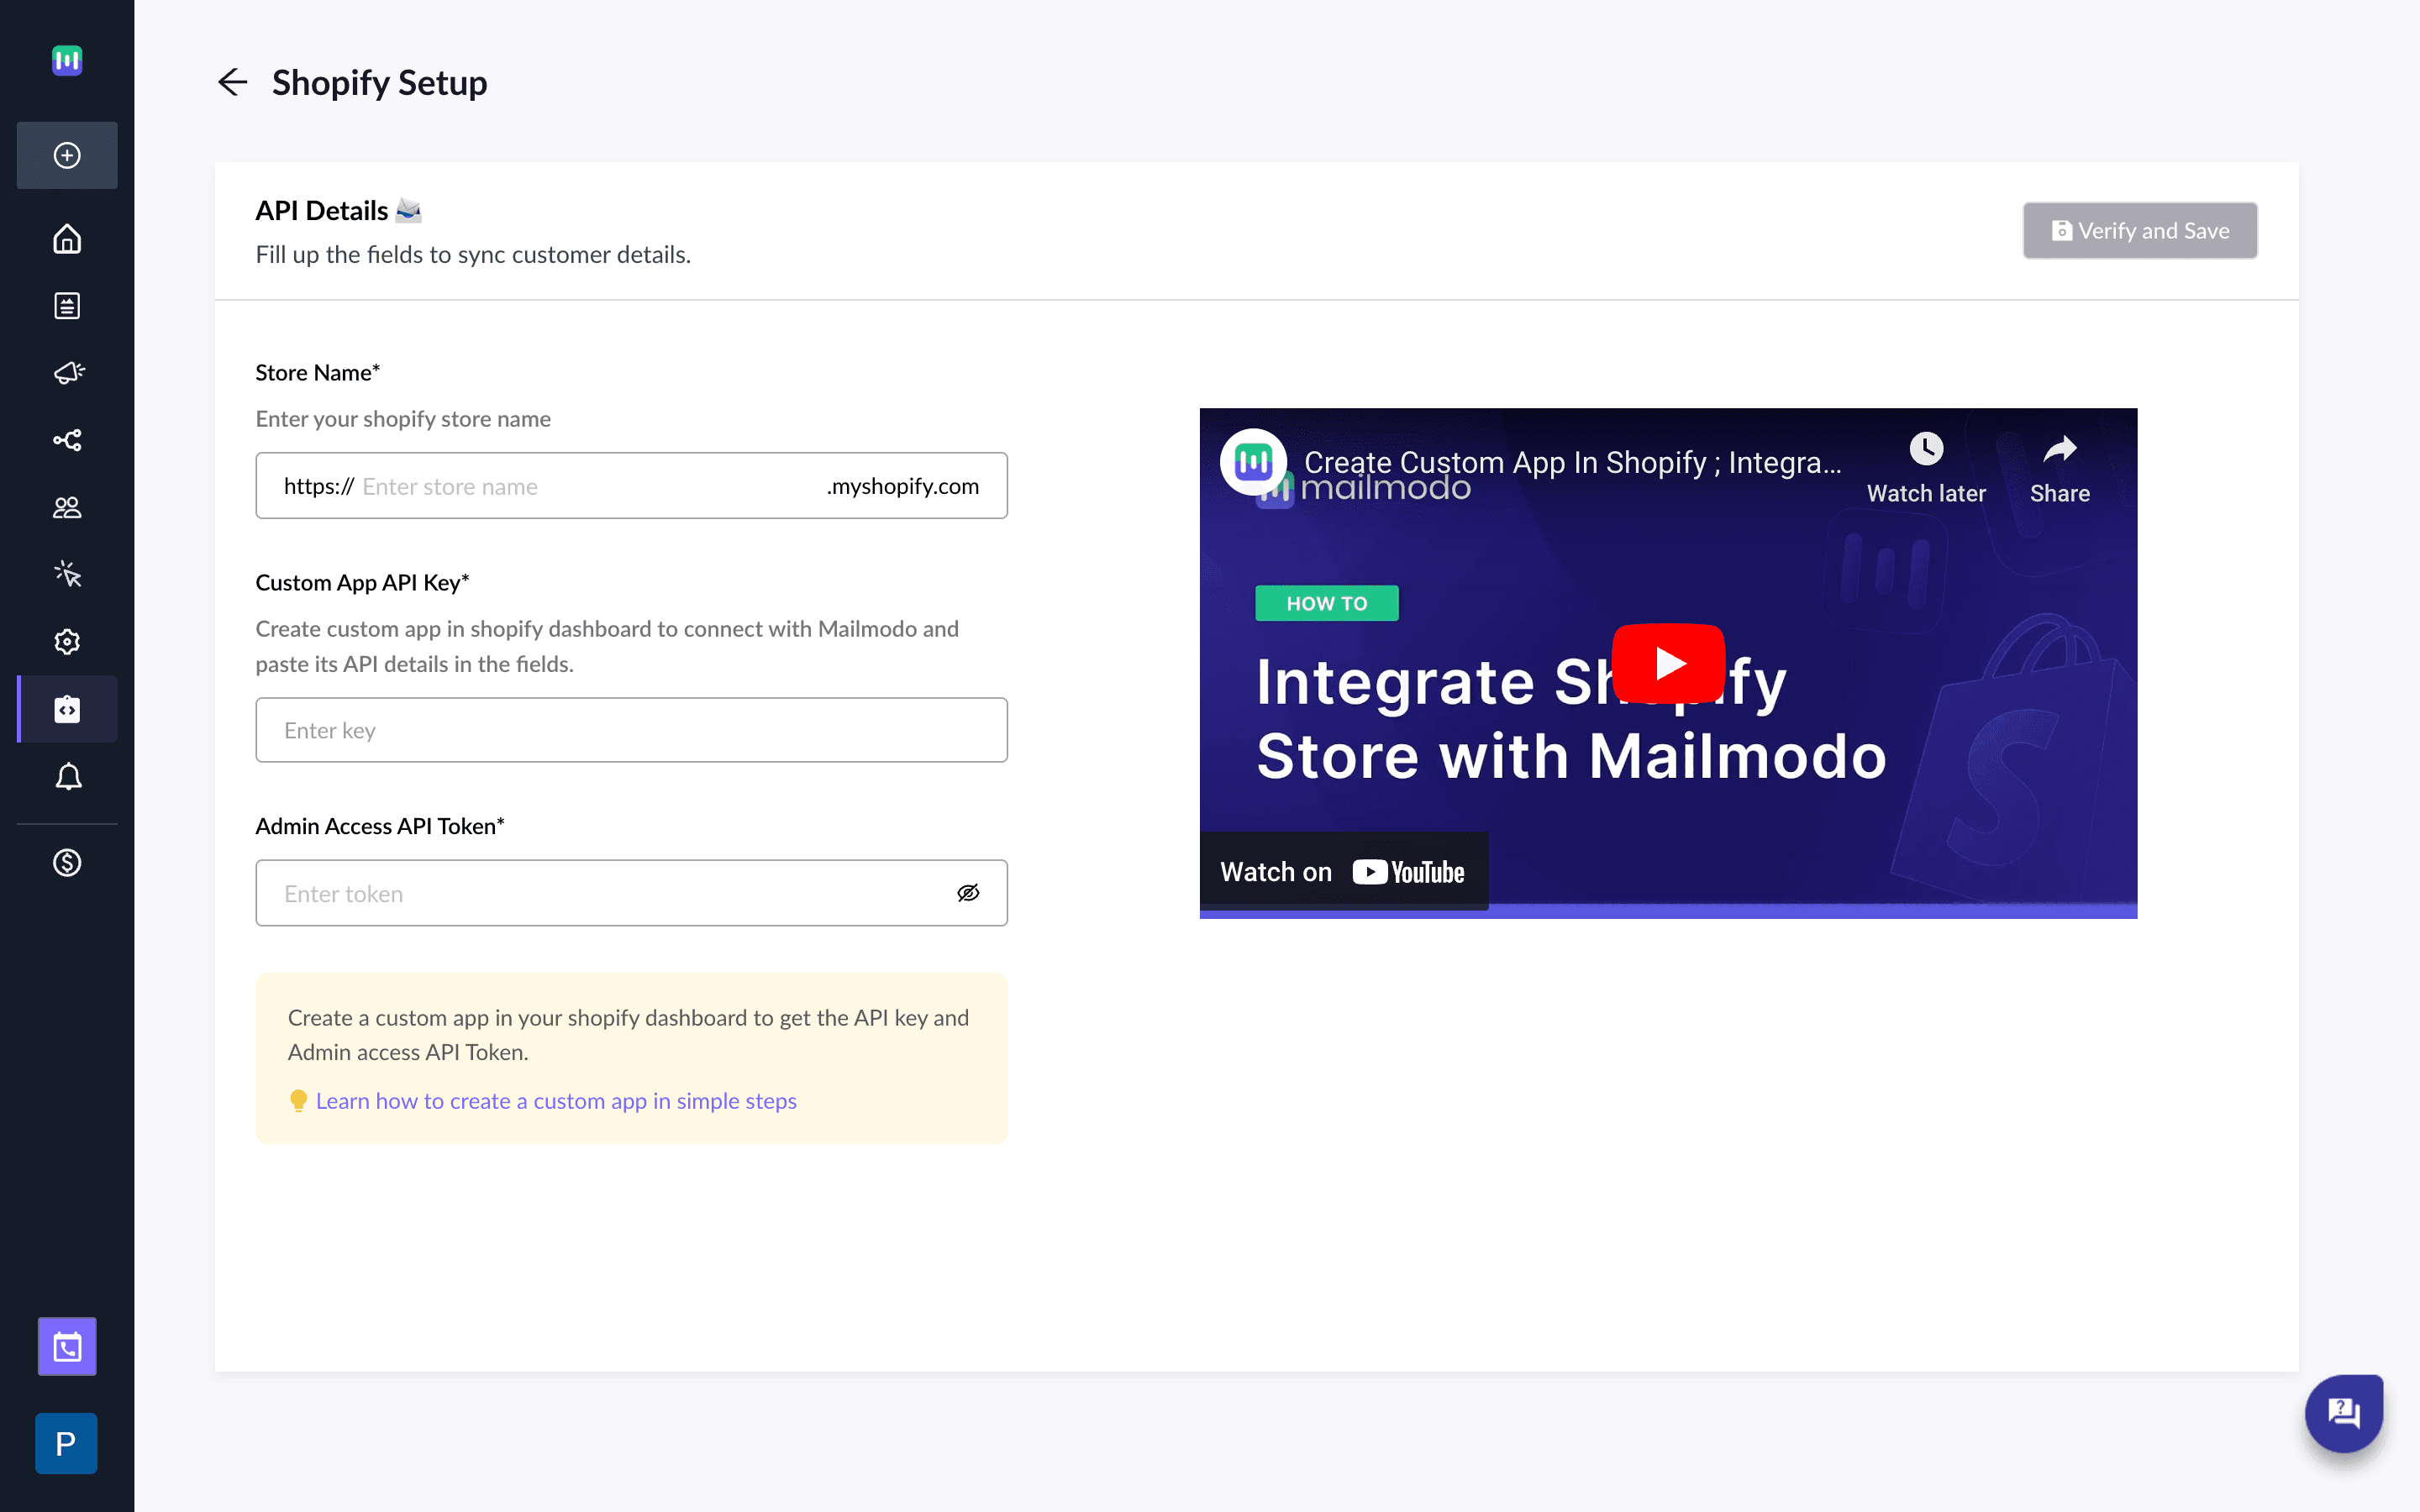Open notifications via the bell icon
Viewport: 2420px width, 1512px height.
[67, 777]
